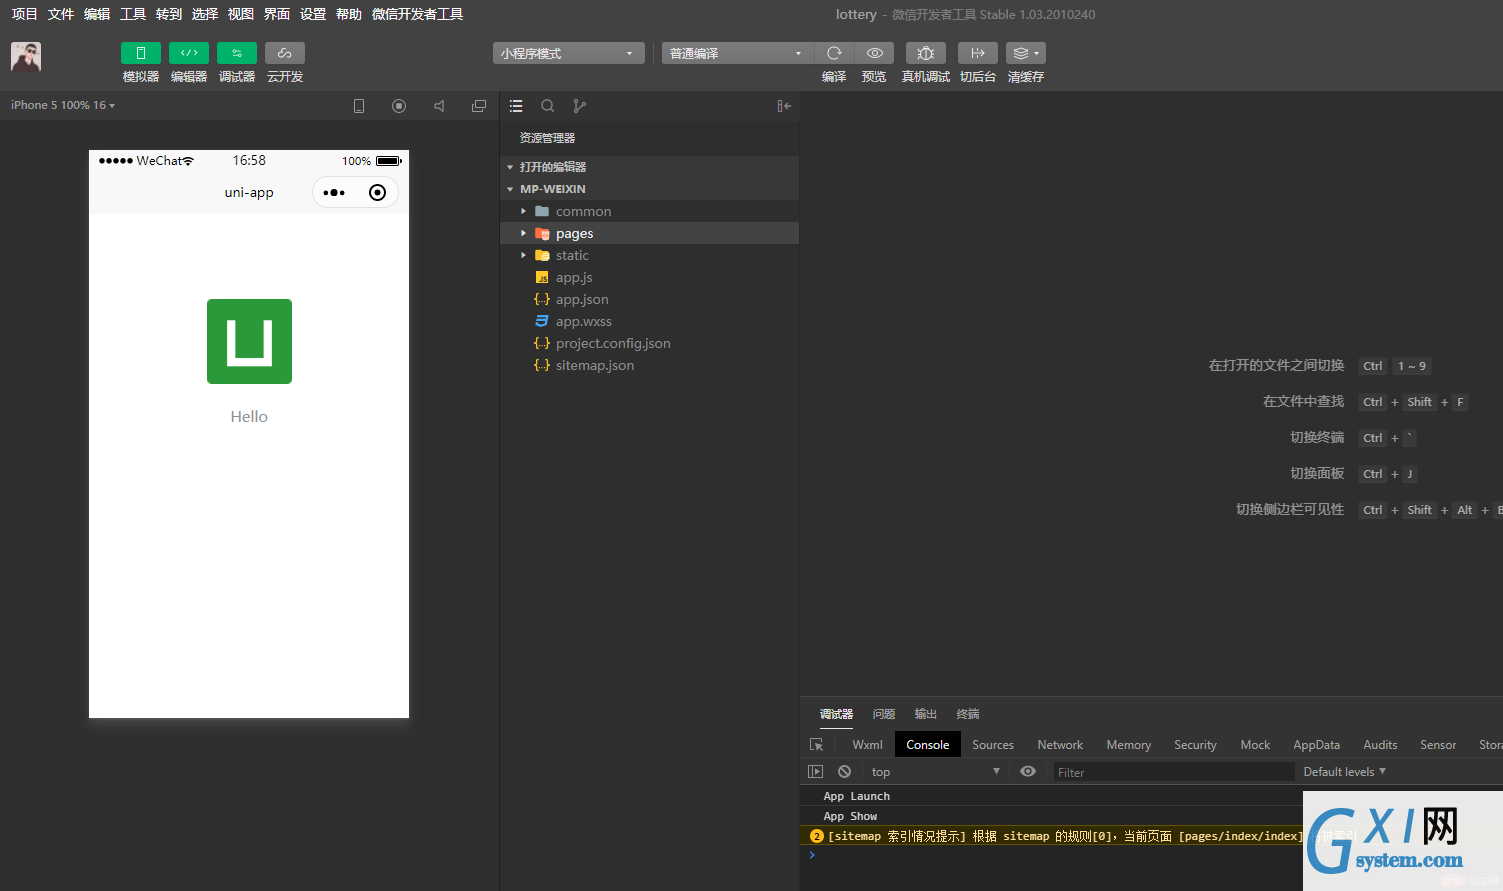The height and width of the screenshot is (891, 1503).
Task: Toggle the debugger (调试器) panel button
Action: pos(237,53)
